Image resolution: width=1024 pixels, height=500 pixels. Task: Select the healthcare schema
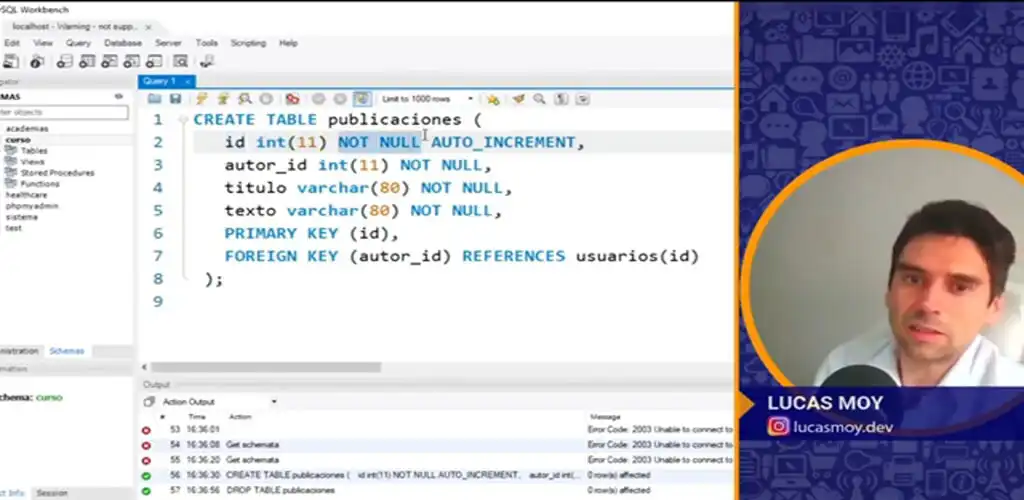pos(26,195)
